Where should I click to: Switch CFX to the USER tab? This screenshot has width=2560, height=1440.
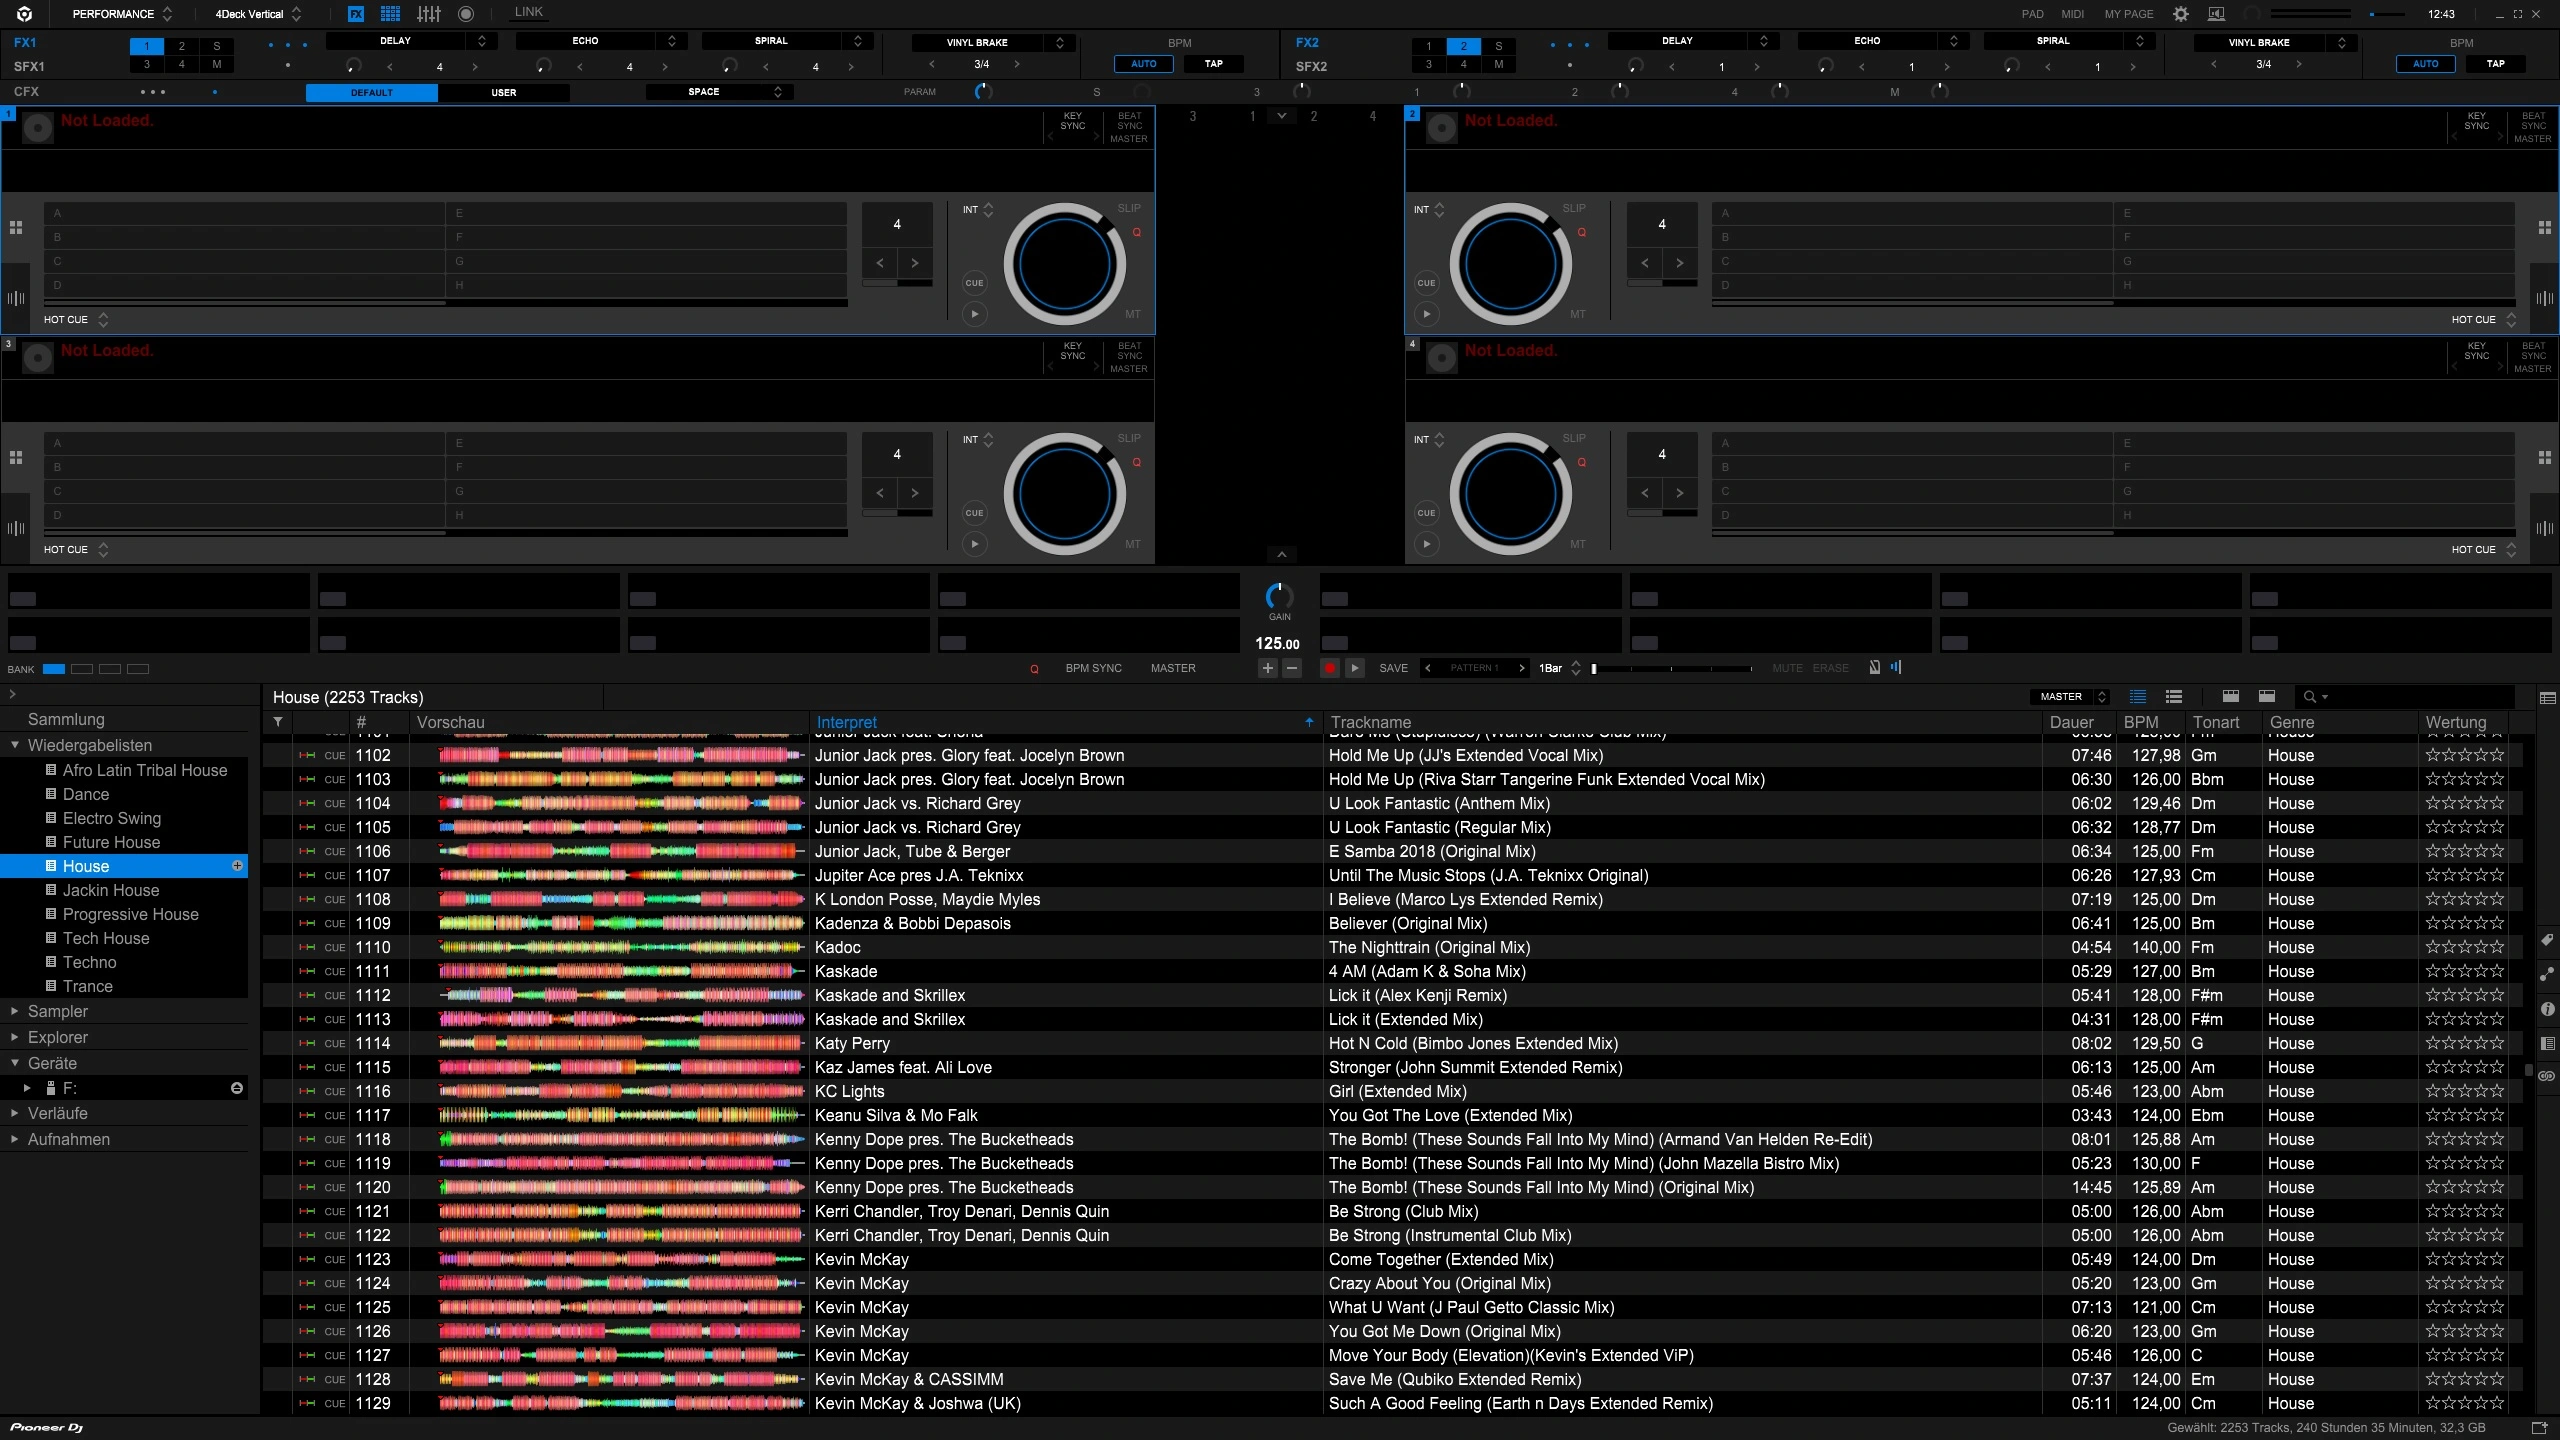pos(503,92)
